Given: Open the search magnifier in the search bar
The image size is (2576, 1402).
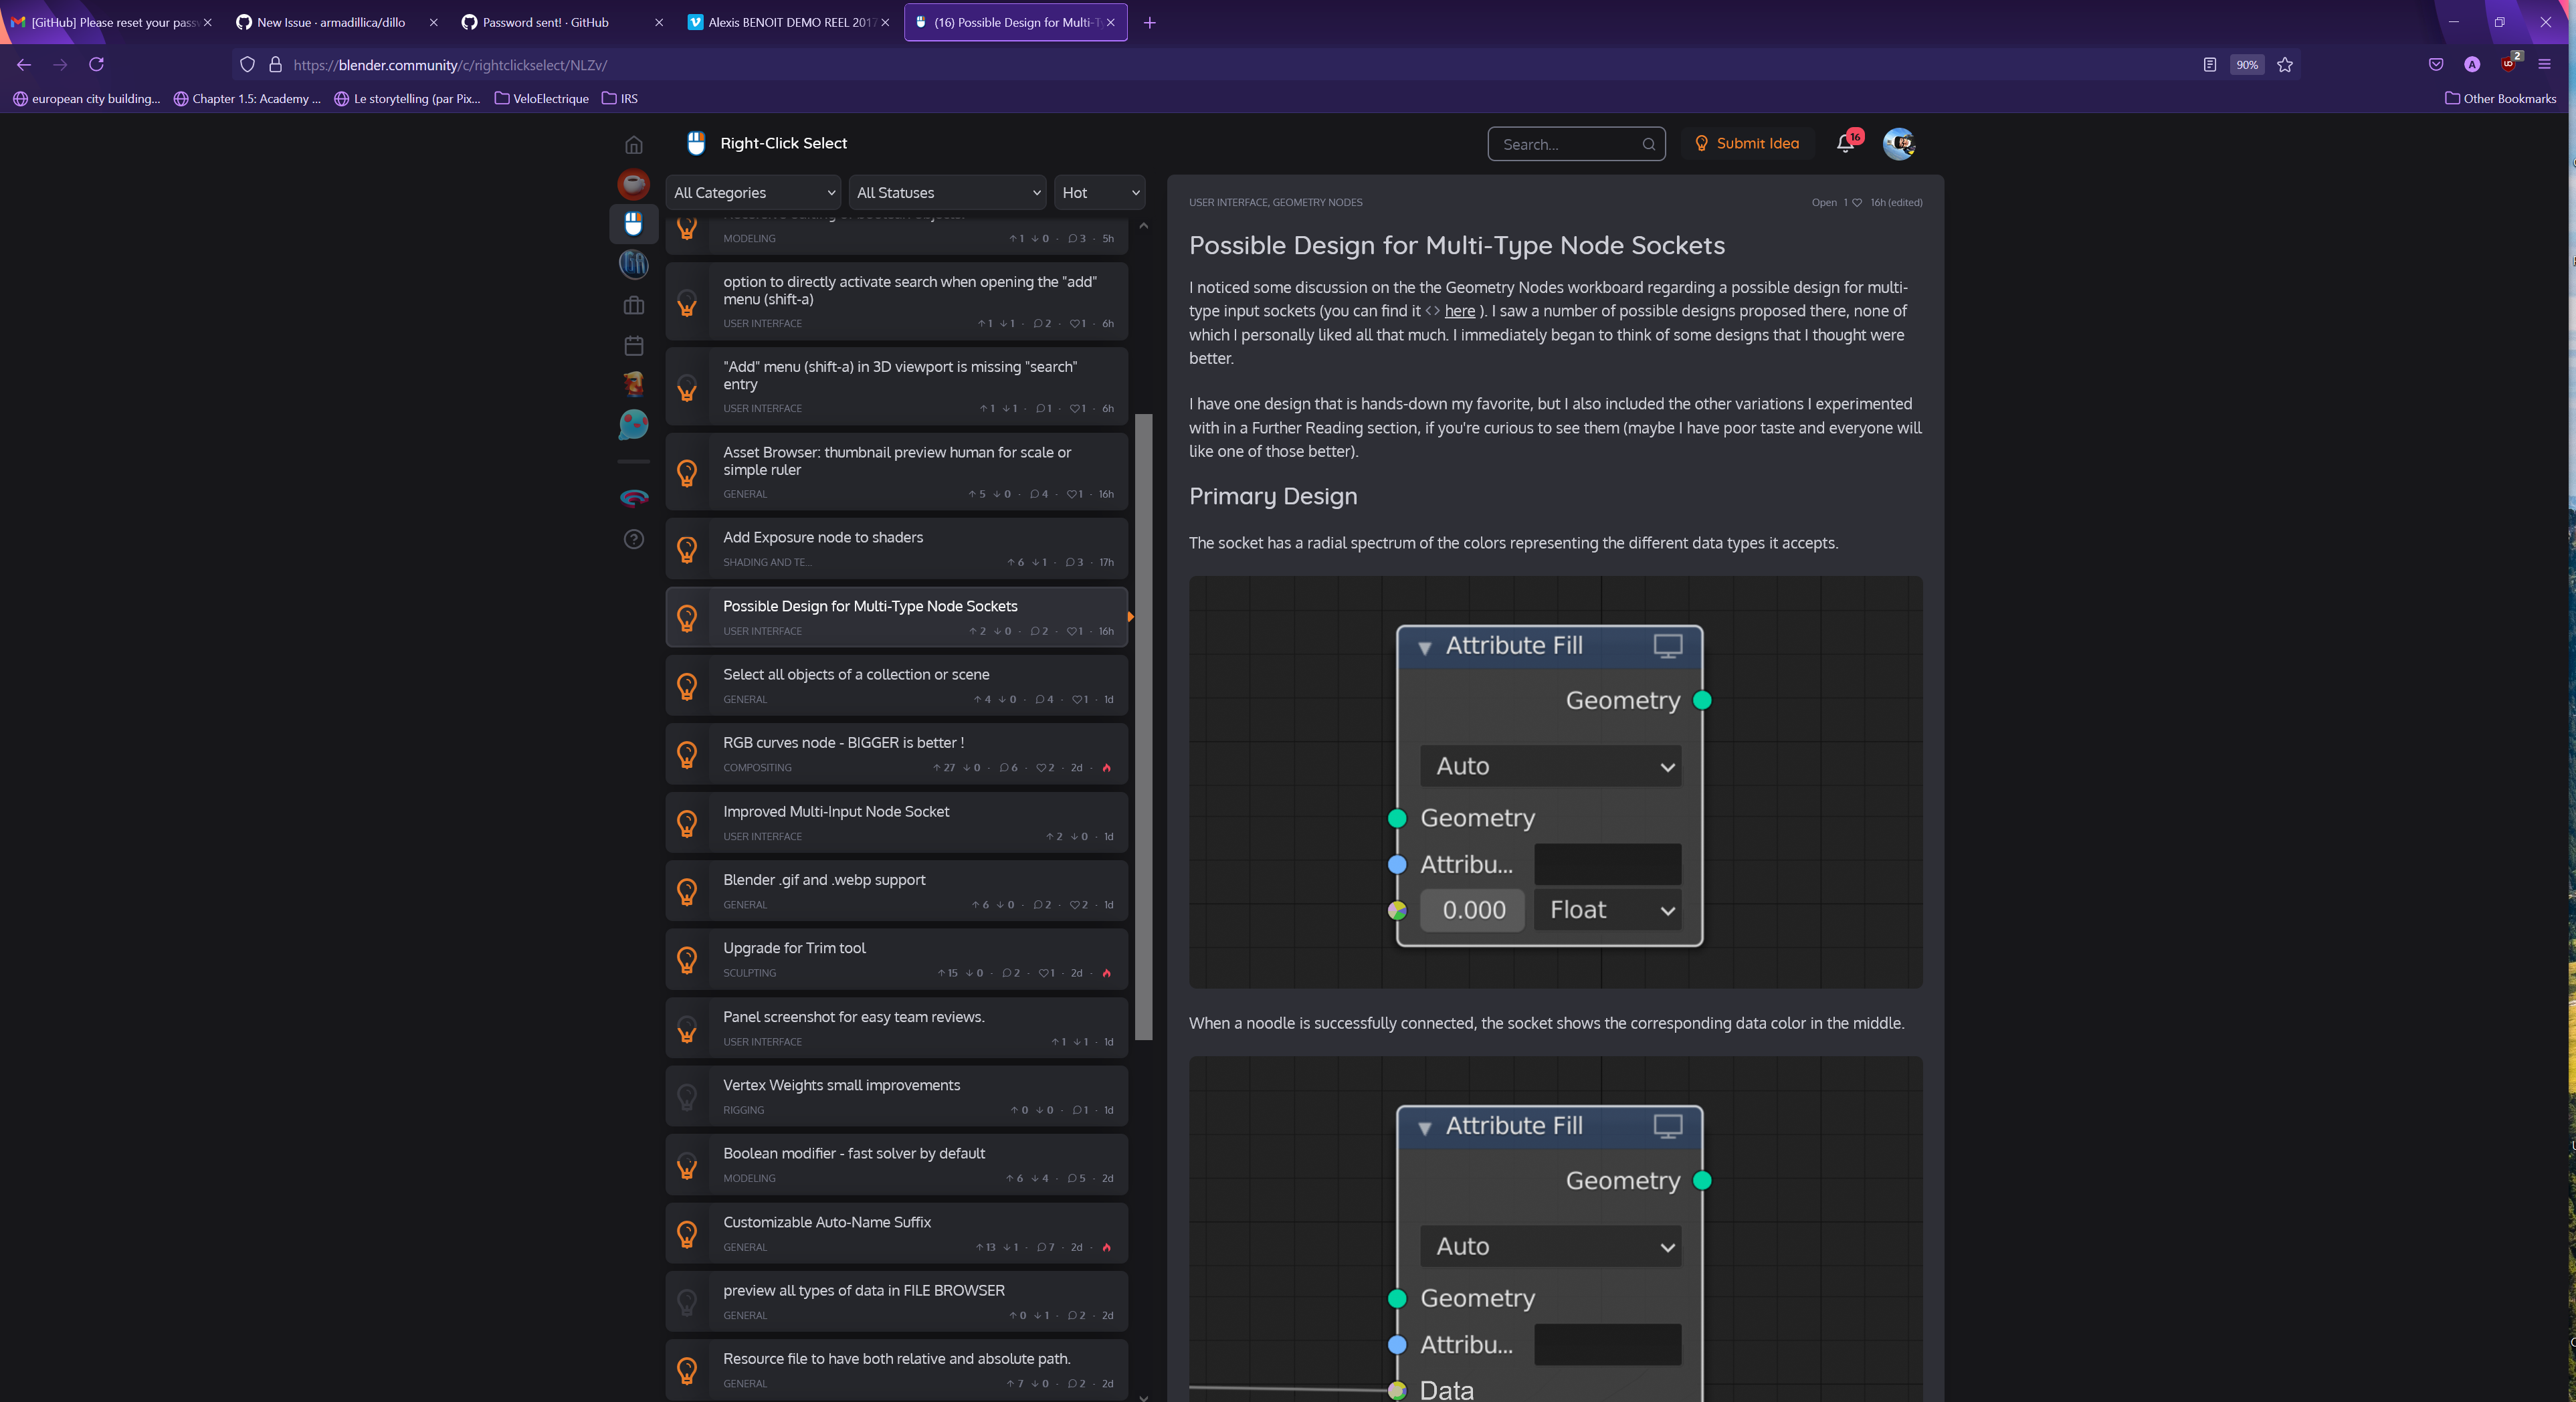Looking at the screenshot, I should pyautogui.click(x=1649, y=144).
